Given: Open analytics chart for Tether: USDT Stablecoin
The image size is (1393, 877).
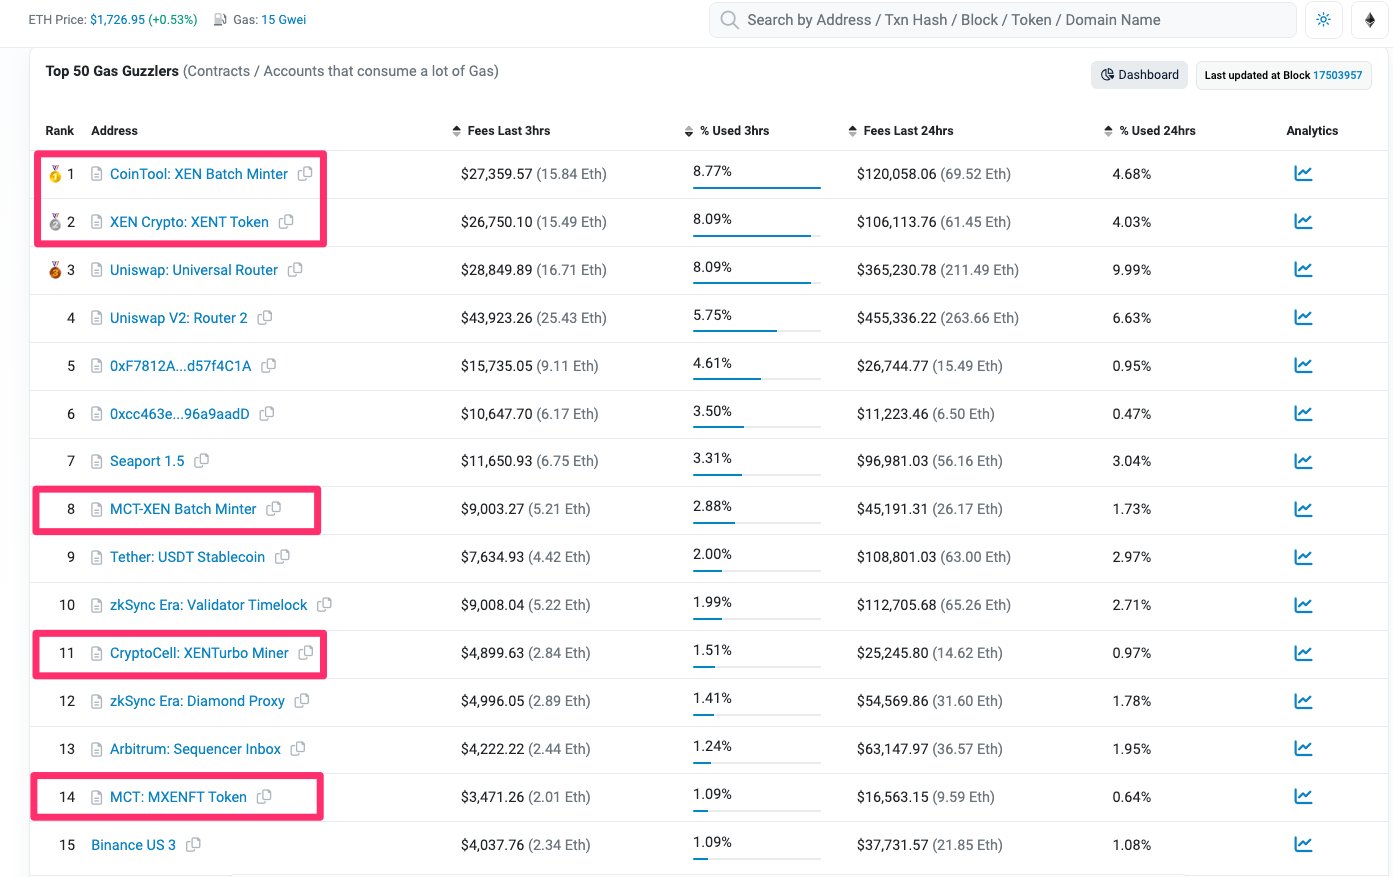Looking at the screenshot, I should [1303, 557].
